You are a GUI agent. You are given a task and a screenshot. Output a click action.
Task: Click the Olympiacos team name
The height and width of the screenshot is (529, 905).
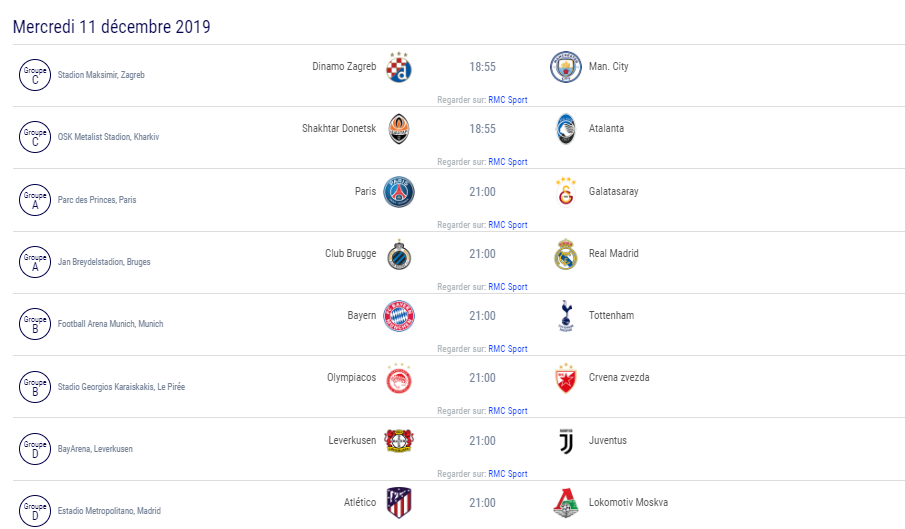[x=351, y=377]
